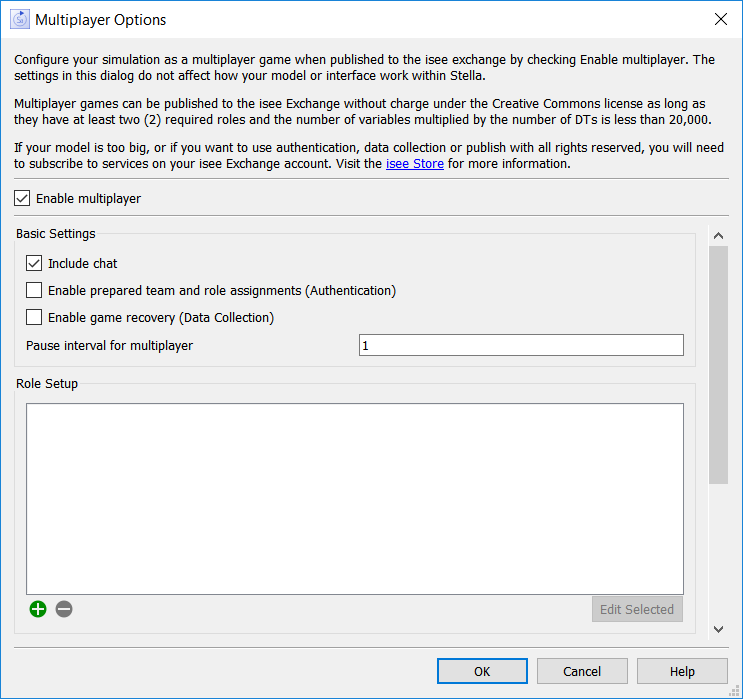
Task: Enable game recovery (Data Collection)
Action: tap(34, 317)
